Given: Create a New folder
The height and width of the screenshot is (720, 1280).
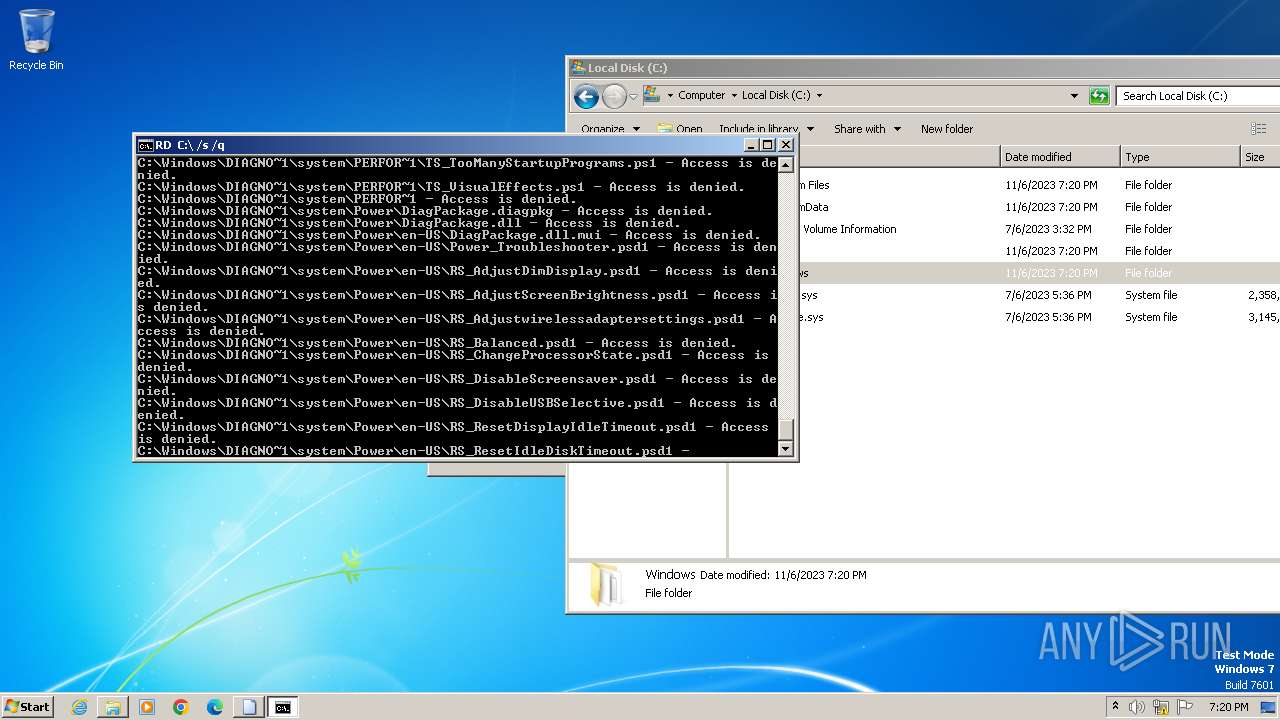Looking at the screenshot, I should tap(947, 129).
